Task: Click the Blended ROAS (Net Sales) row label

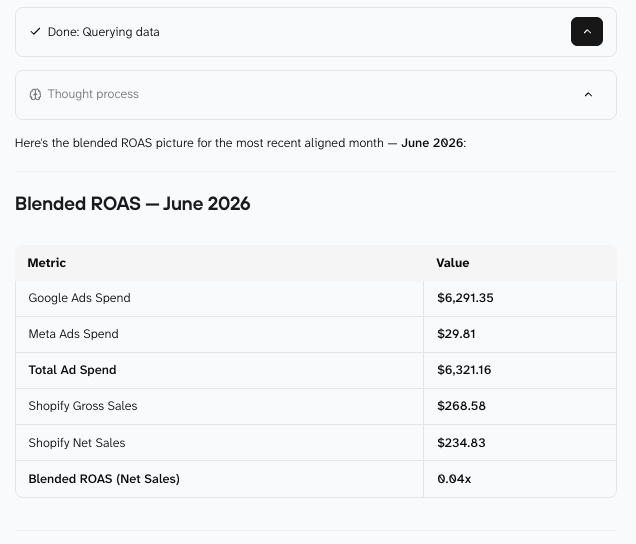Action: (104, 479)
